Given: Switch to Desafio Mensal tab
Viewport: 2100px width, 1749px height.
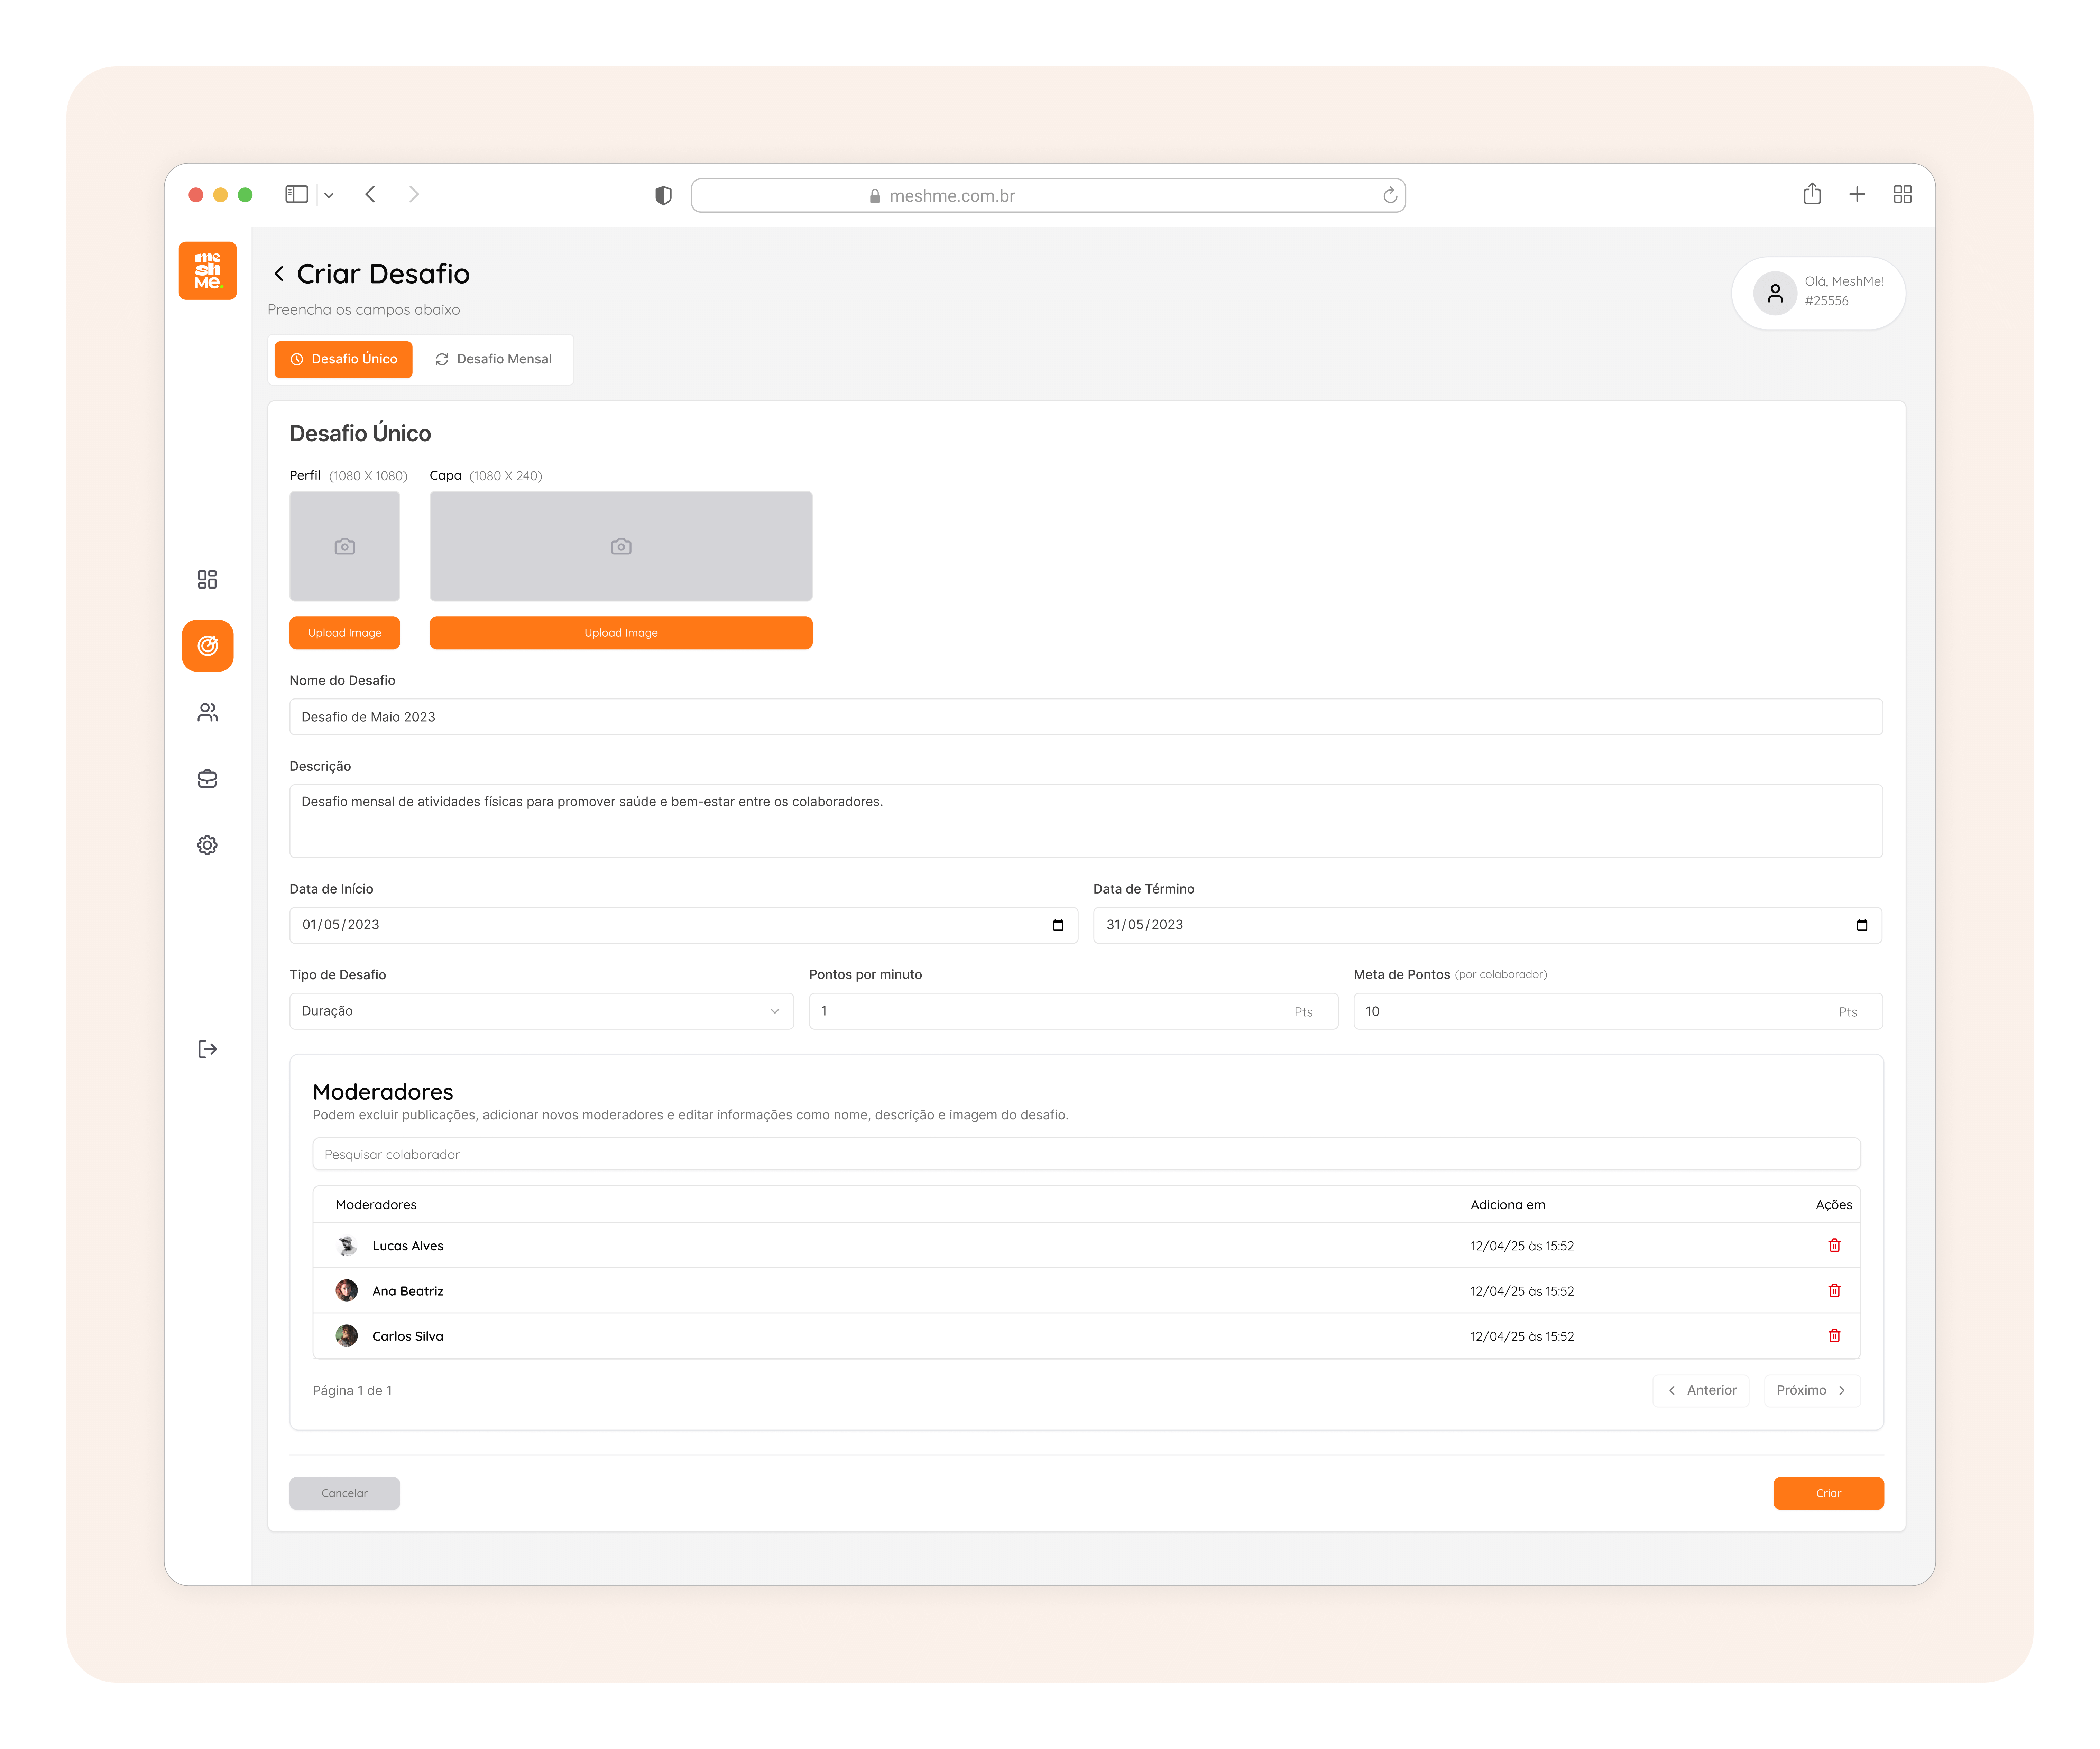Looking at the screenshot, I should point(493,359).
